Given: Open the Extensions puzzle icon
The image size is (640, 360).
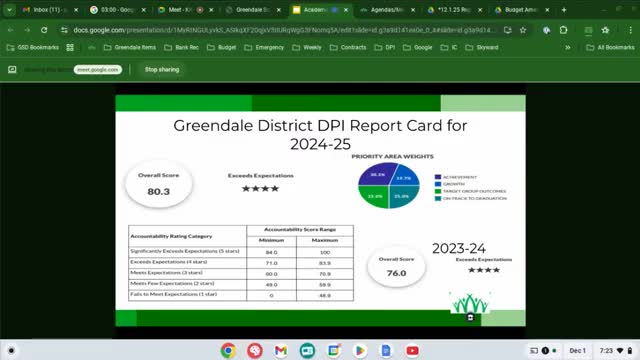Looking at the screenshot, I should 563,30.
